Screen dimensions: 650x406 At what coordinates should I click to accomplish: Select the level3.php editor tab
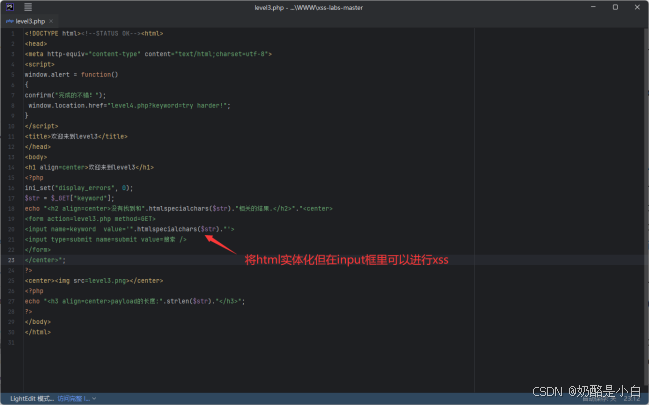30,21
